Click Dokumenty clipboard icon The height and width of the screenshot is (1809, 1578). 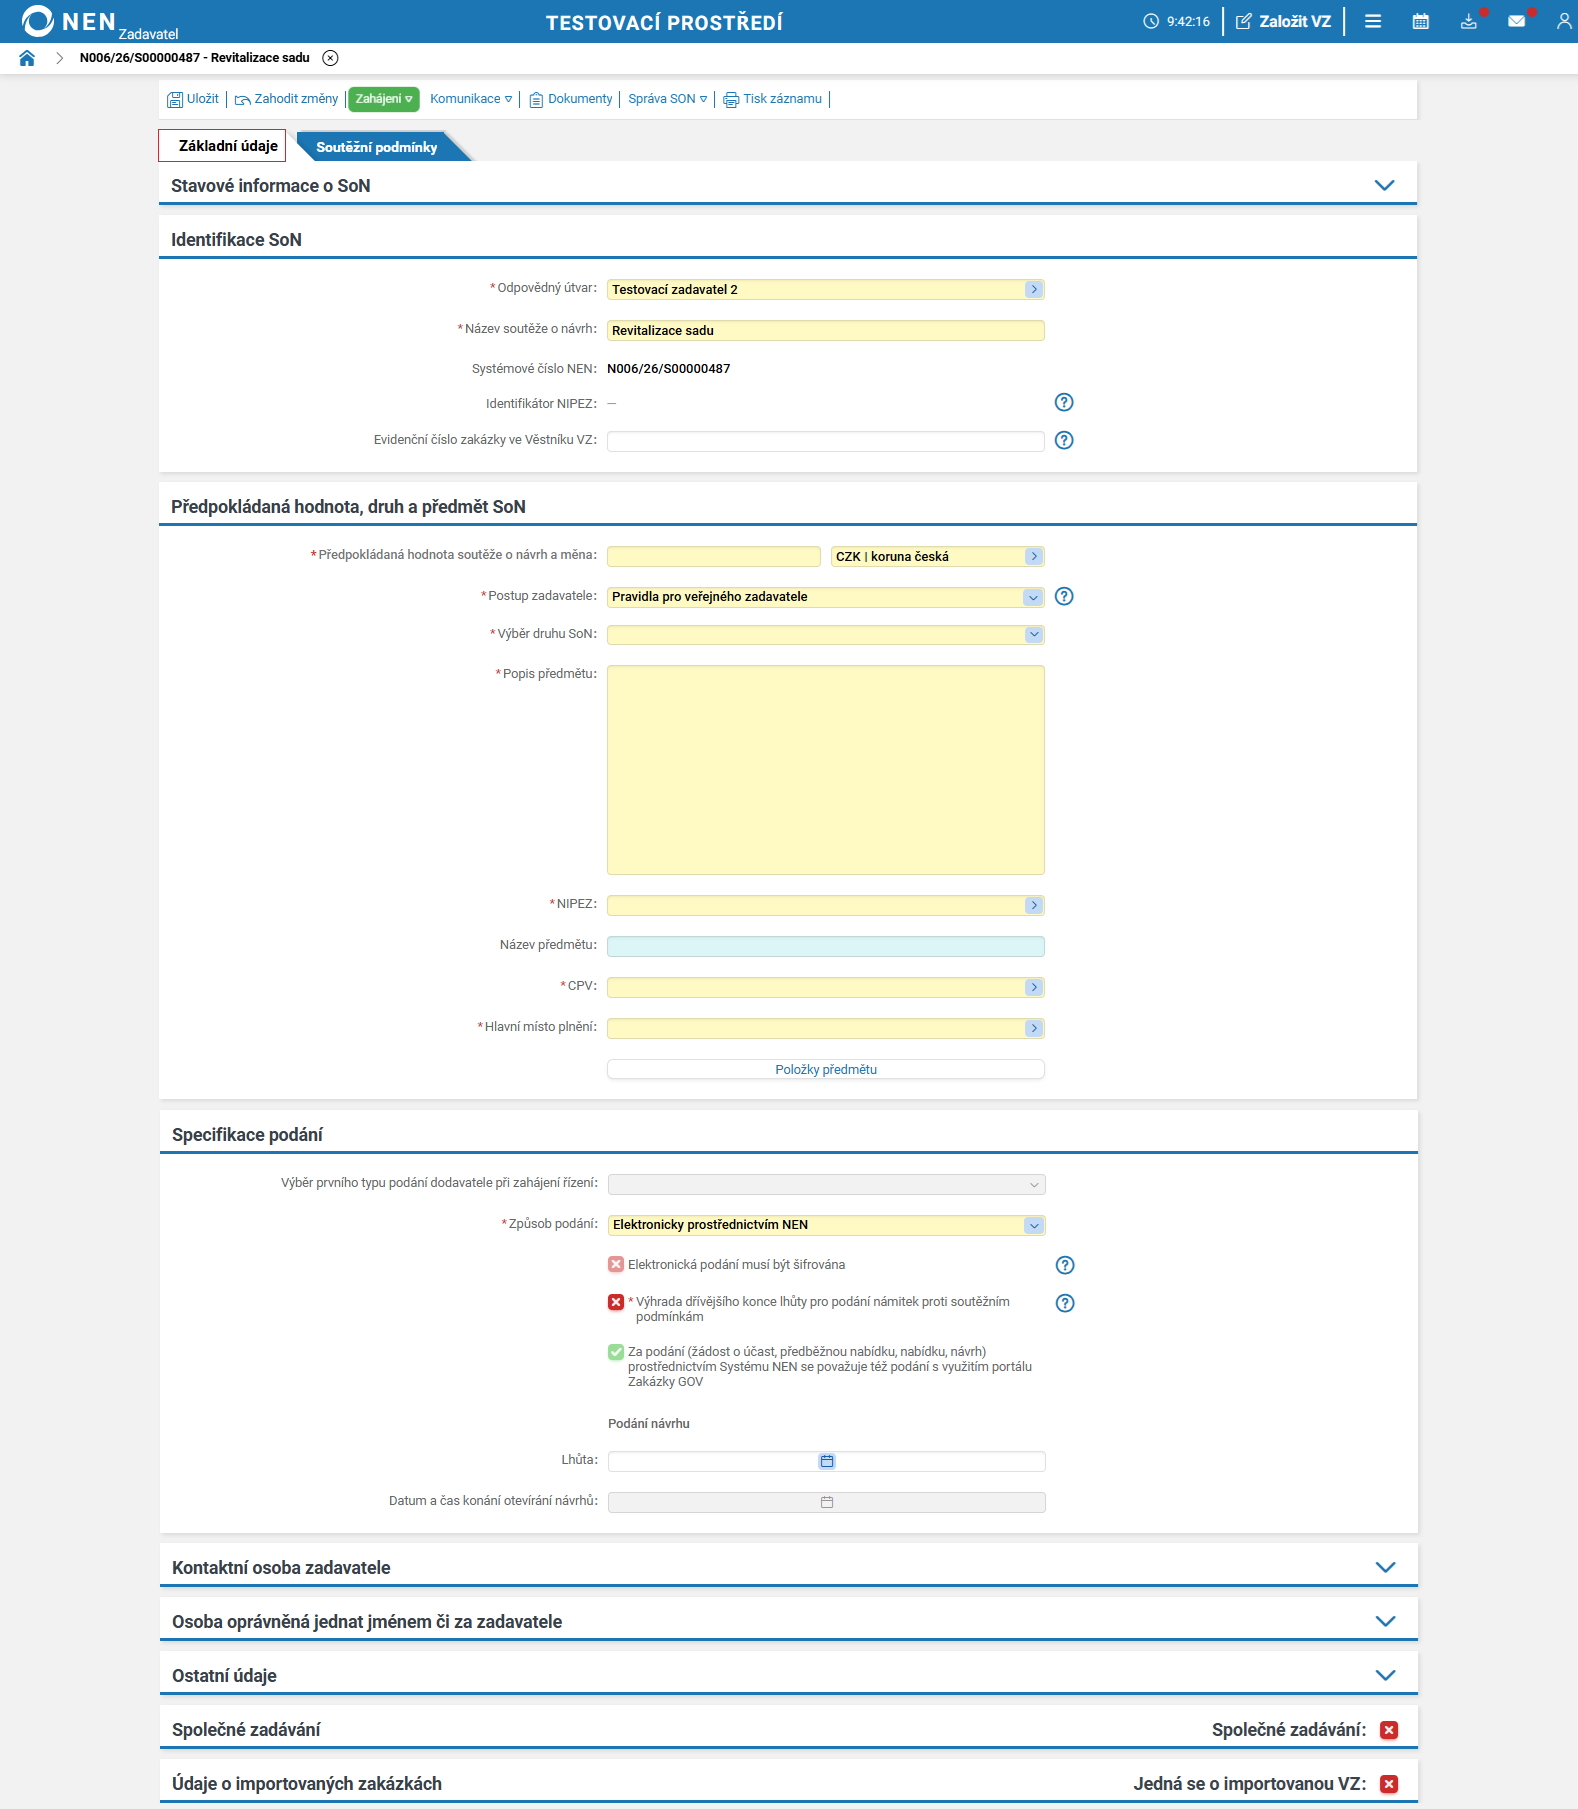click(x=536, y=99)
